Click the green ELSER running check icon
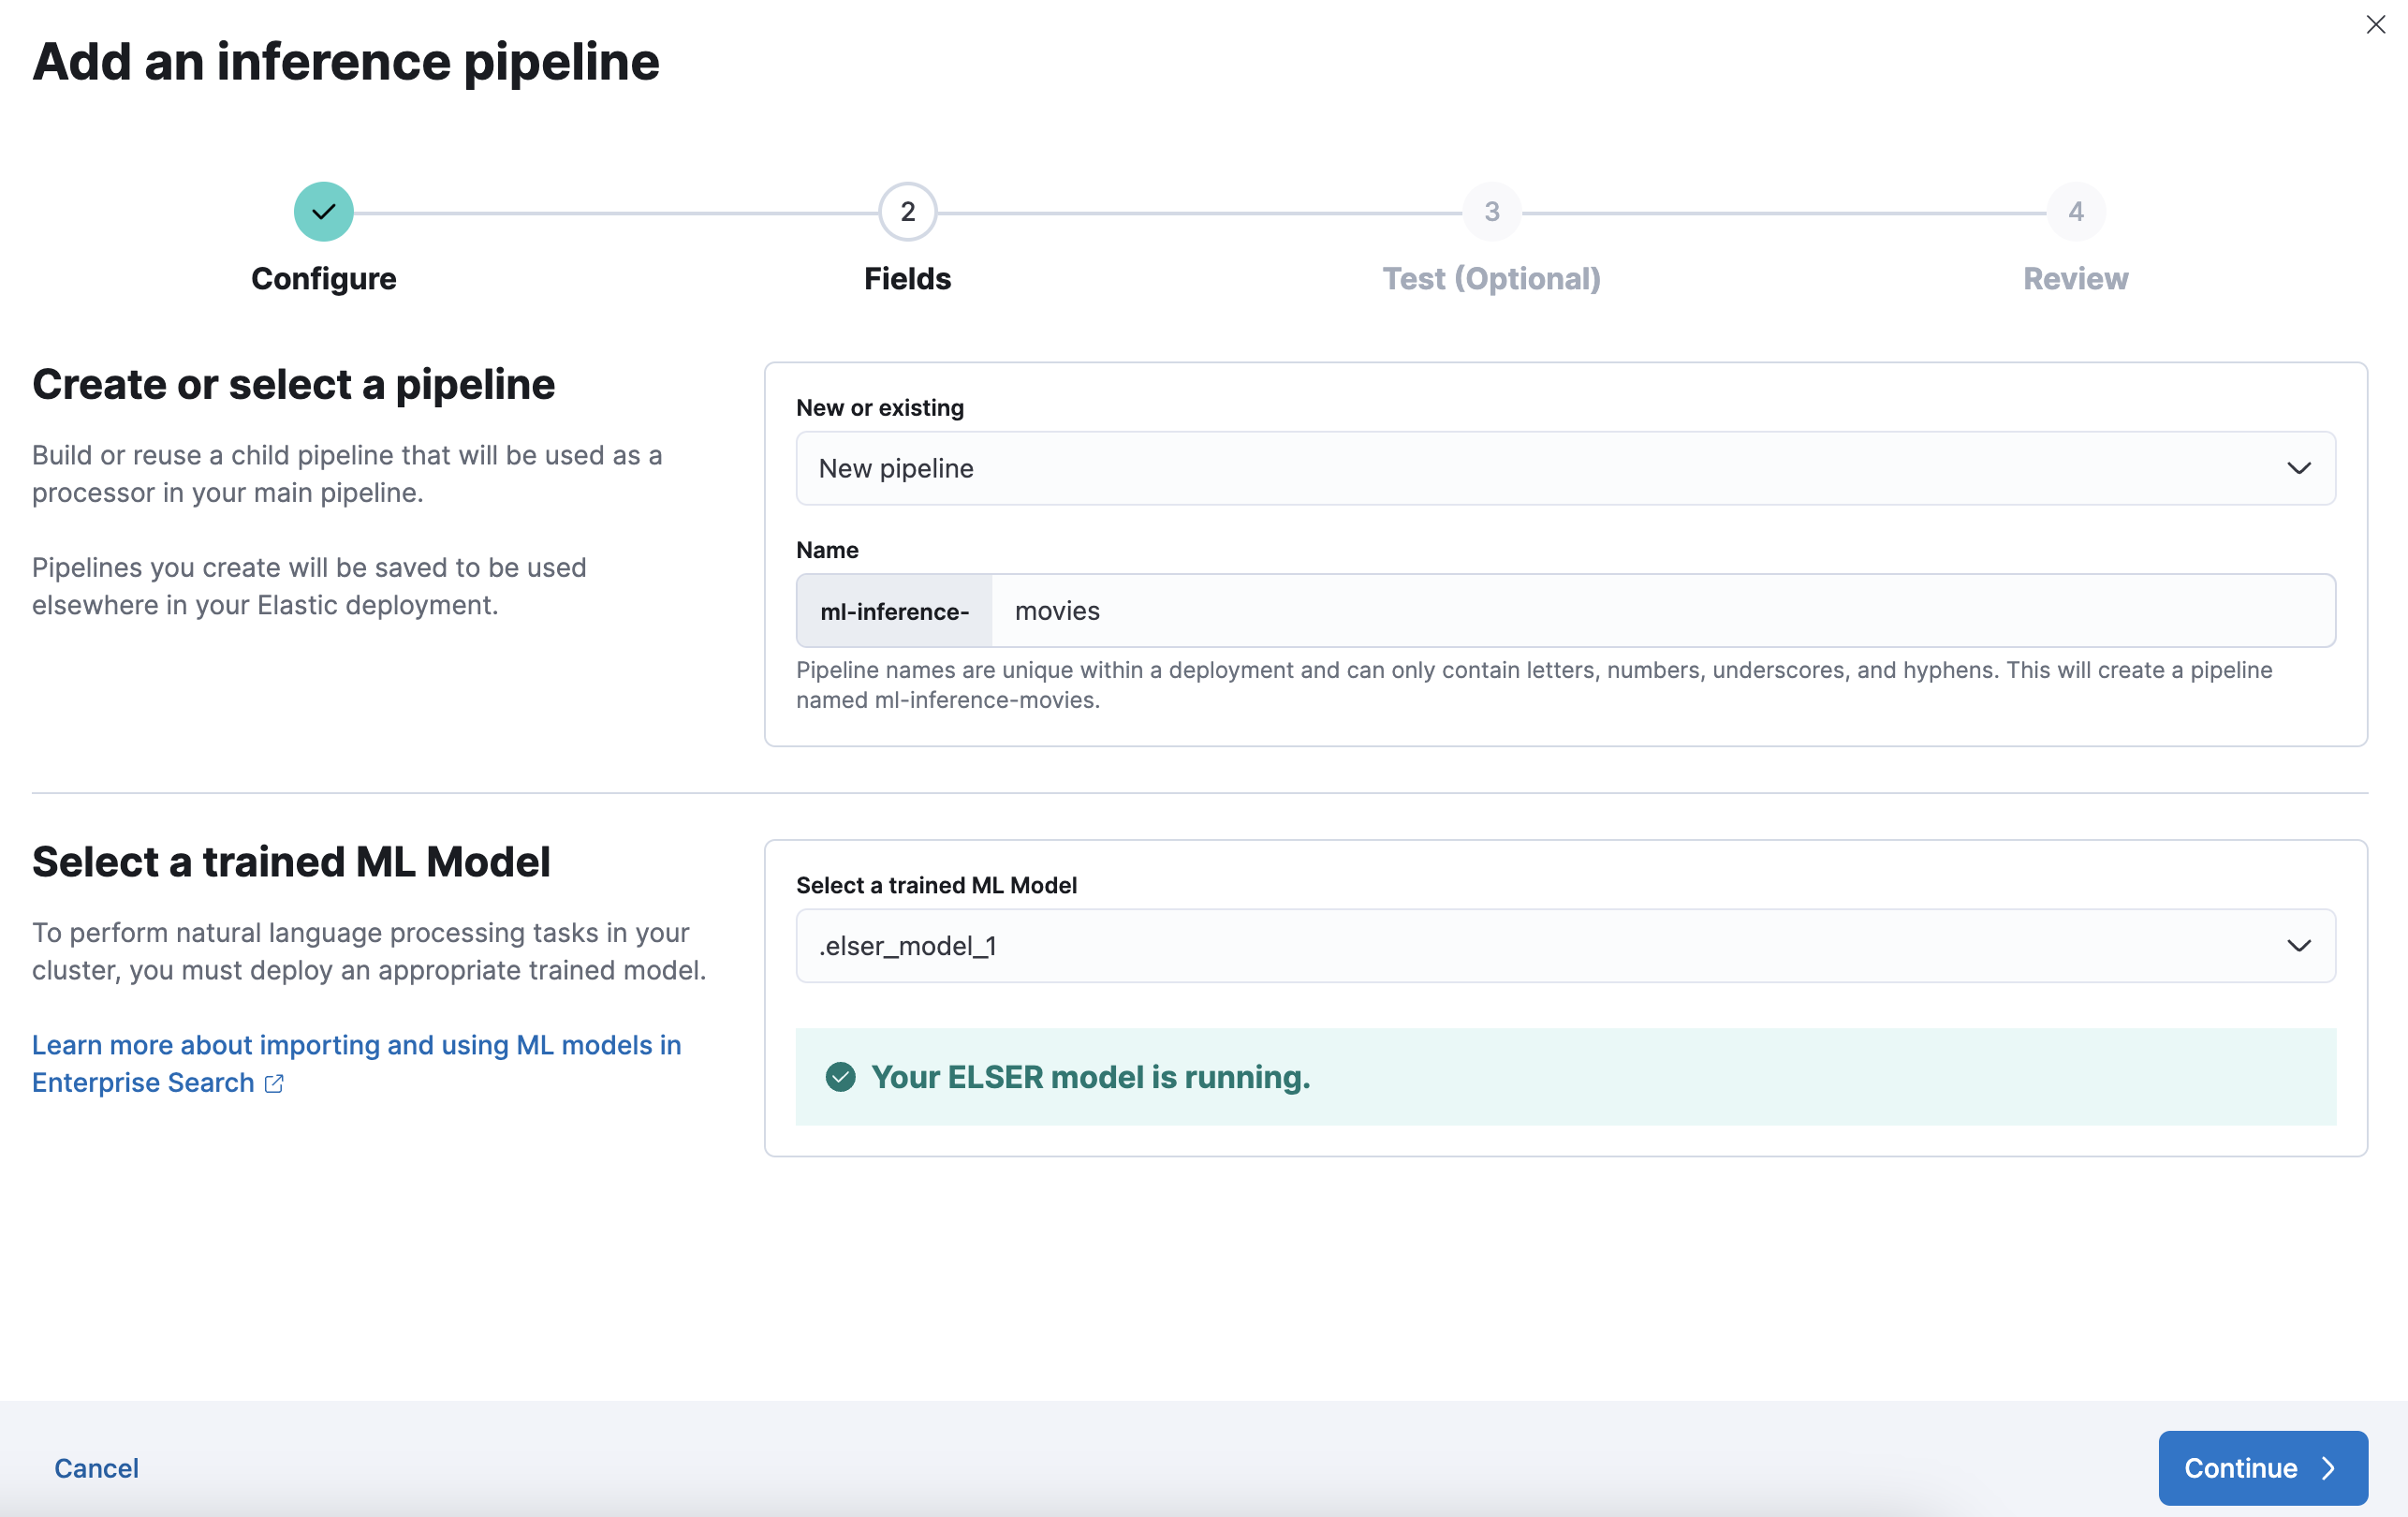Image resolution: width=2408 pixels, height=1517 pixels. [x=840, y=1077]
